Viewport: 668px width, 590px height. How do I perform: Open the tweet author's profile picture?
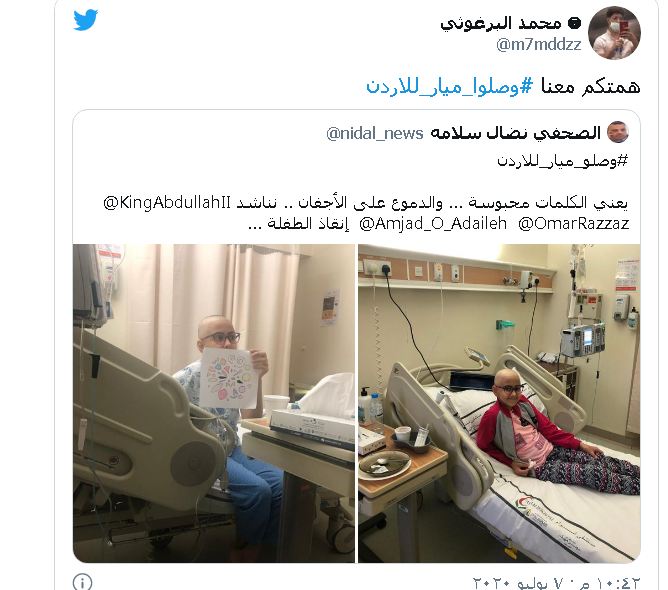614,33
